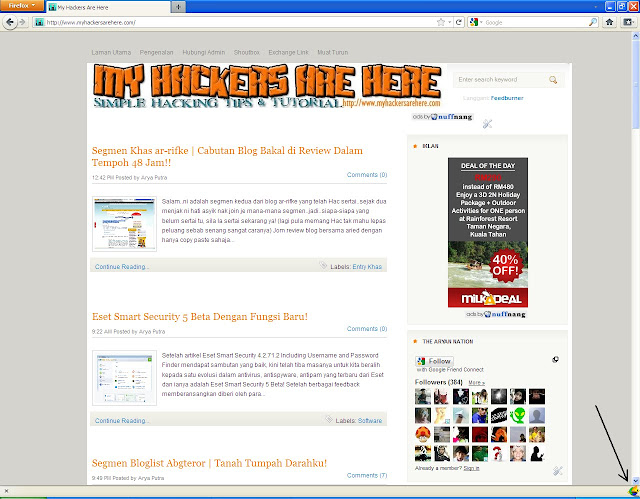Viewport: 640px width, 499px height.
Task: Reload the page with refresh icon
Action: coord(459,22)
